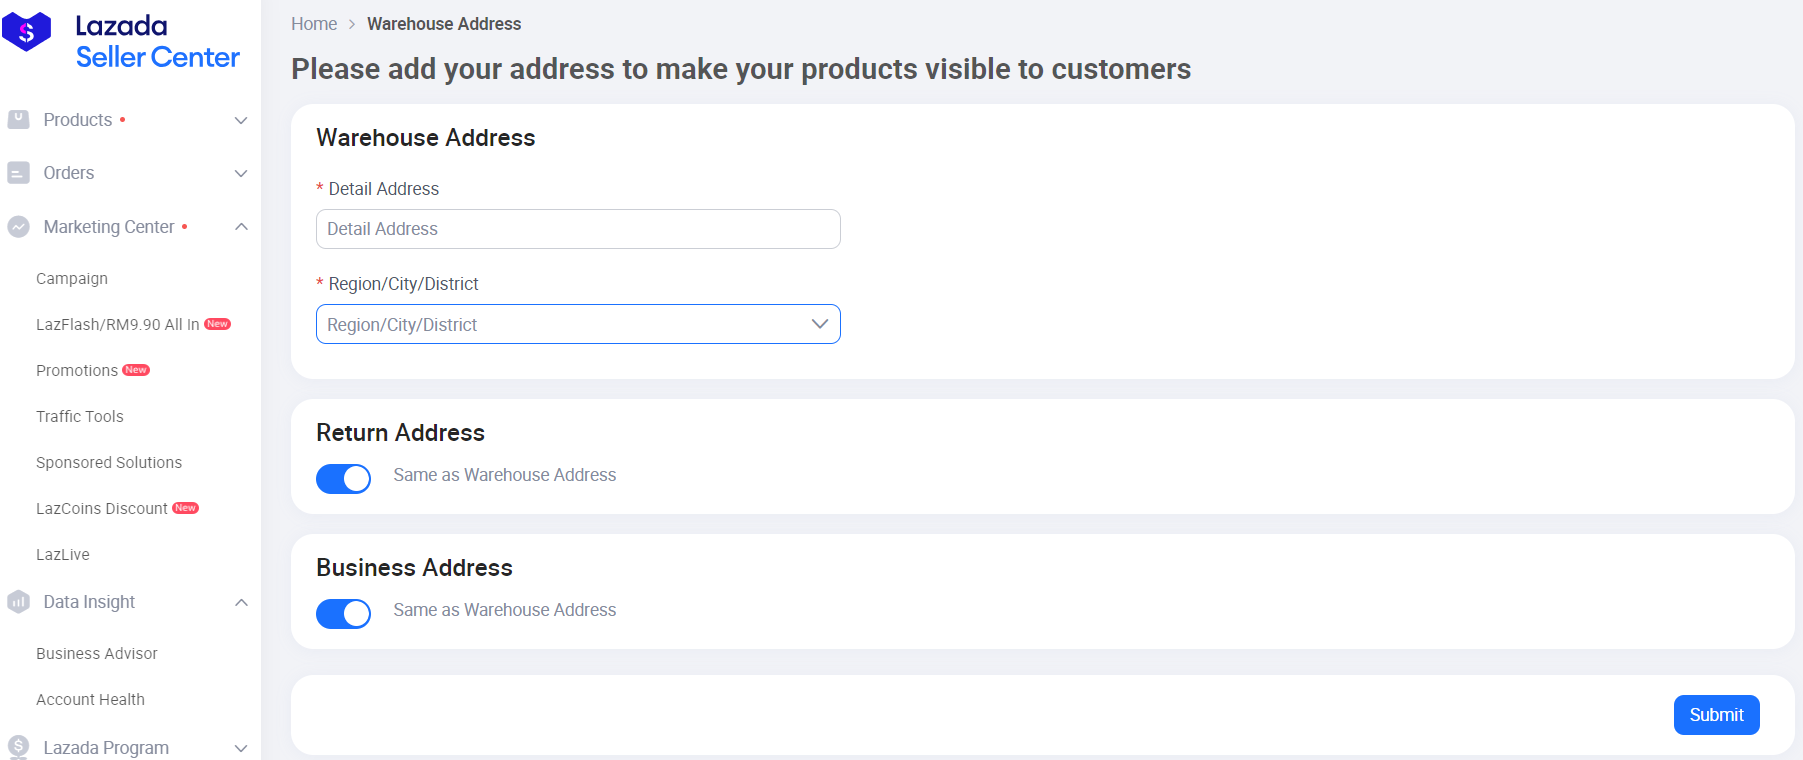Expand the Orders menu
The image size is (1803, 760).
point(240,173)
